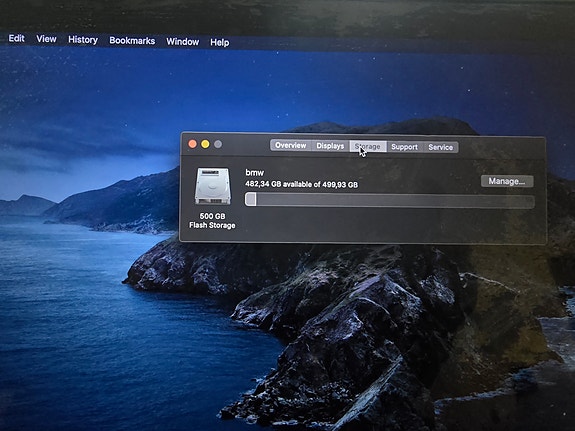Open the Window menu

[x=183, y=41]
